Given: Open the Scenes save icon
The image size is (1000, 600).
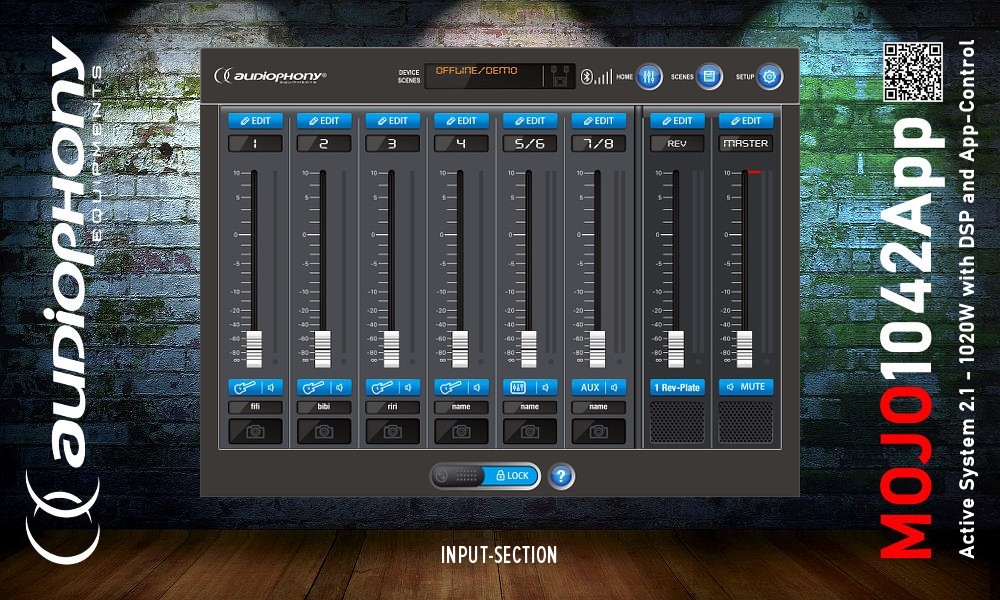Looking at the screenshot, I should (709, 77).
